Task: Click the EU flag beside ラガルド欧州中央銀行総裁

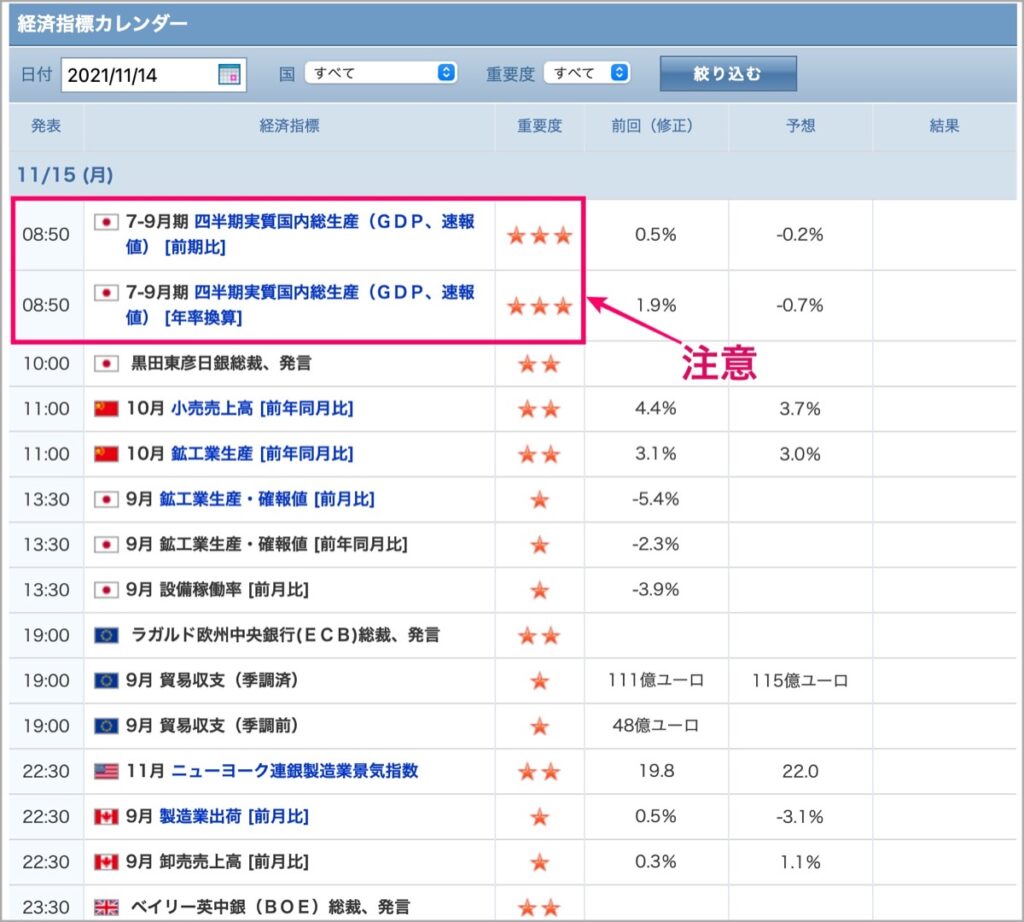Action: 106,635
